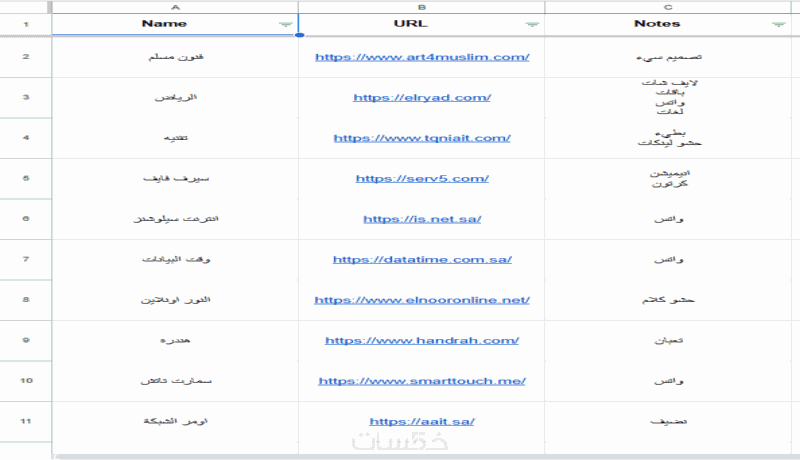Open the is.net.sa link
This screenshot has width=800, height=460.
pyautogui.click(x=422, y=219)
